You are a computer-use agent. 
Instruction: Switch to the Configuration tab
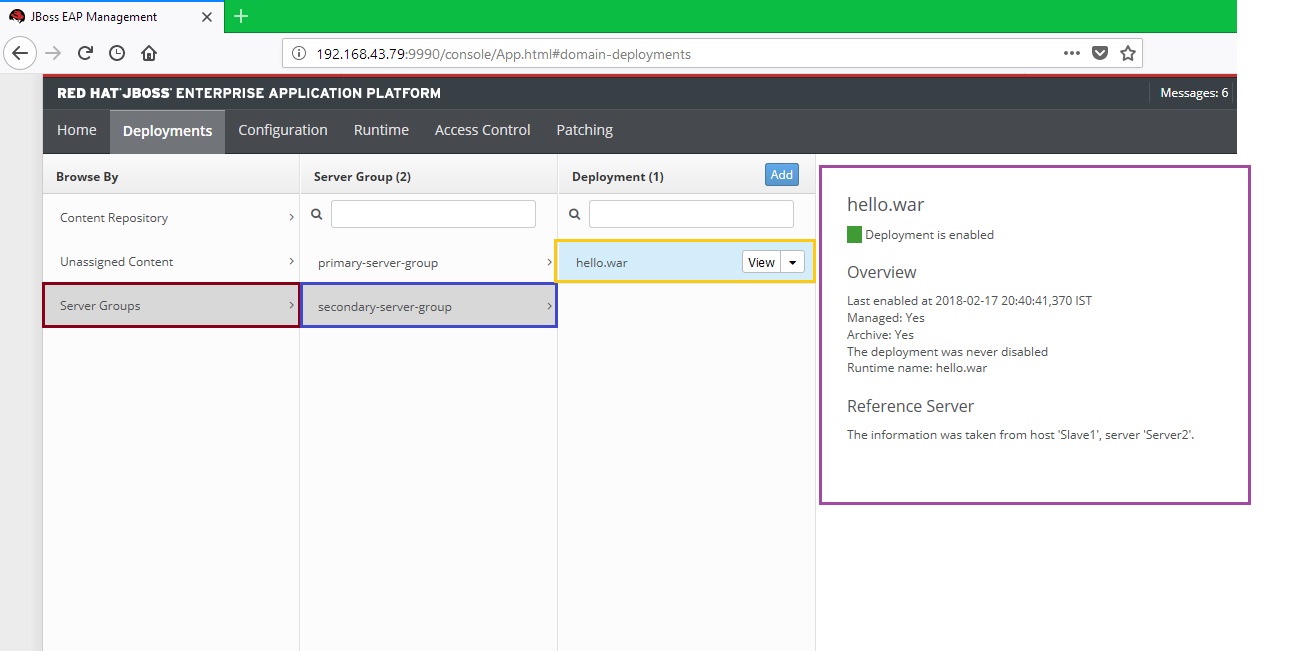[x=282, y=130]
